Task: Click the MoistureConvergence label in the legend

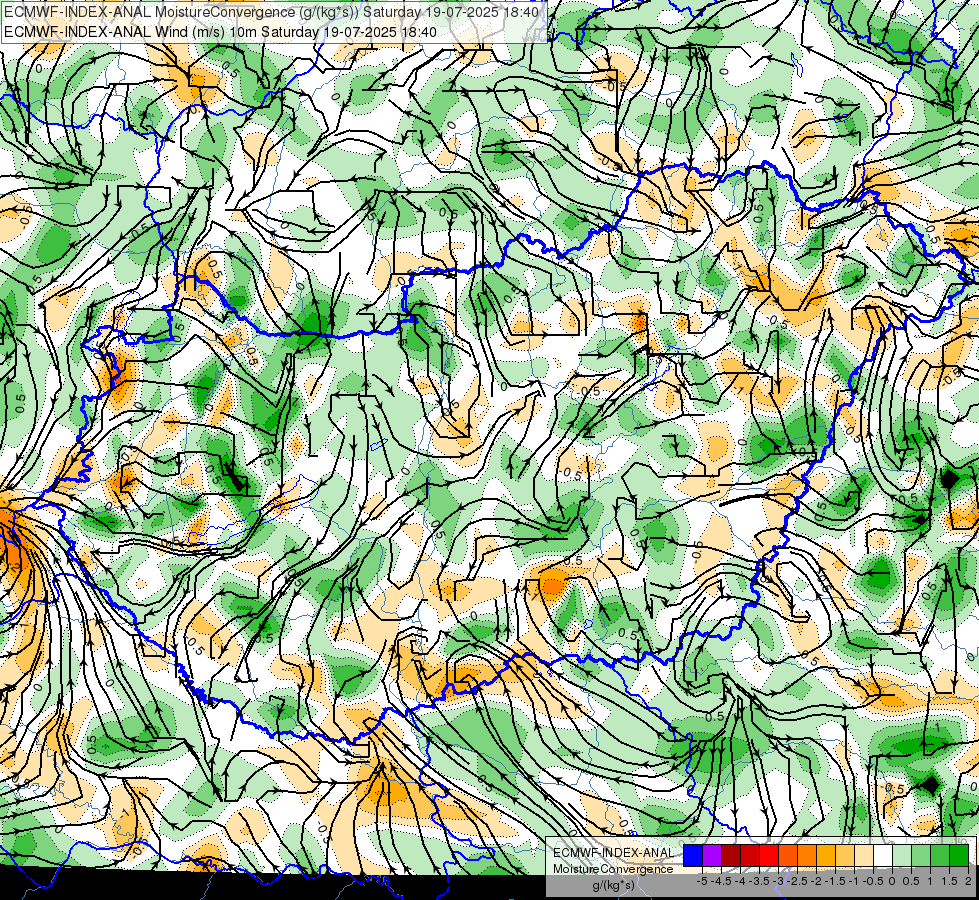Action: tap(613, 869)
